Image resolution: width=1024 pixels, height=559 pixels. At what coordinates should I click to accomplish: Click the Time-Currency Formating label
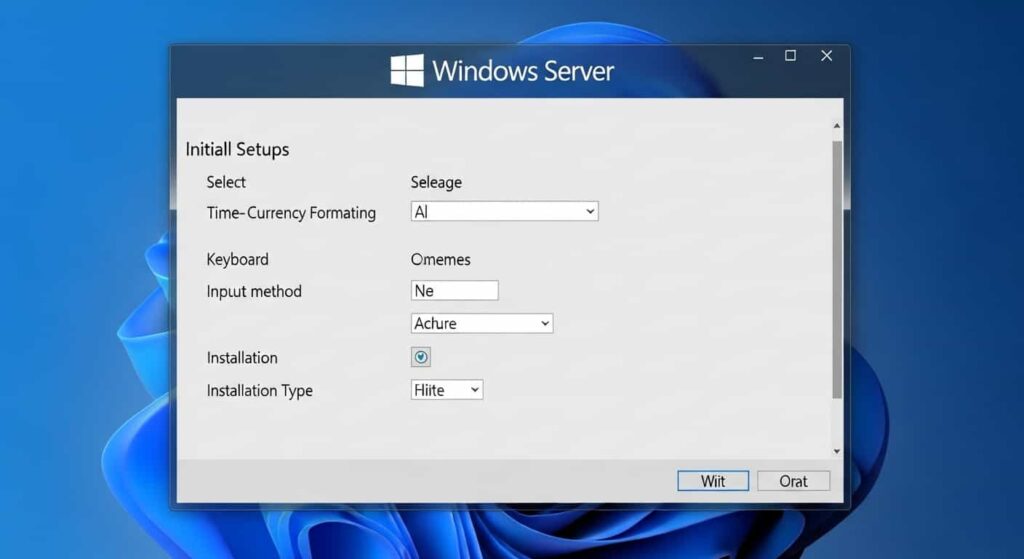(x=291, y=213)
